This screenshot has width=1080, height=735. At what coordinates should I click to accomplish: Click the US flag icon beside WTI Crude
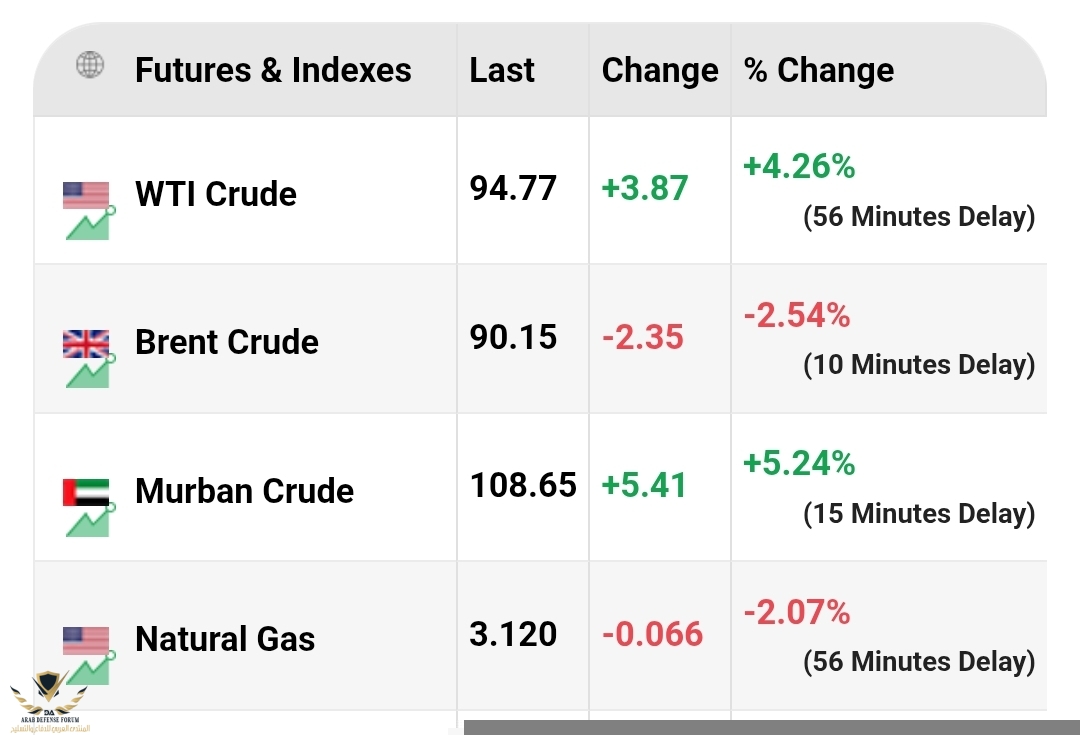click(86, 195)
